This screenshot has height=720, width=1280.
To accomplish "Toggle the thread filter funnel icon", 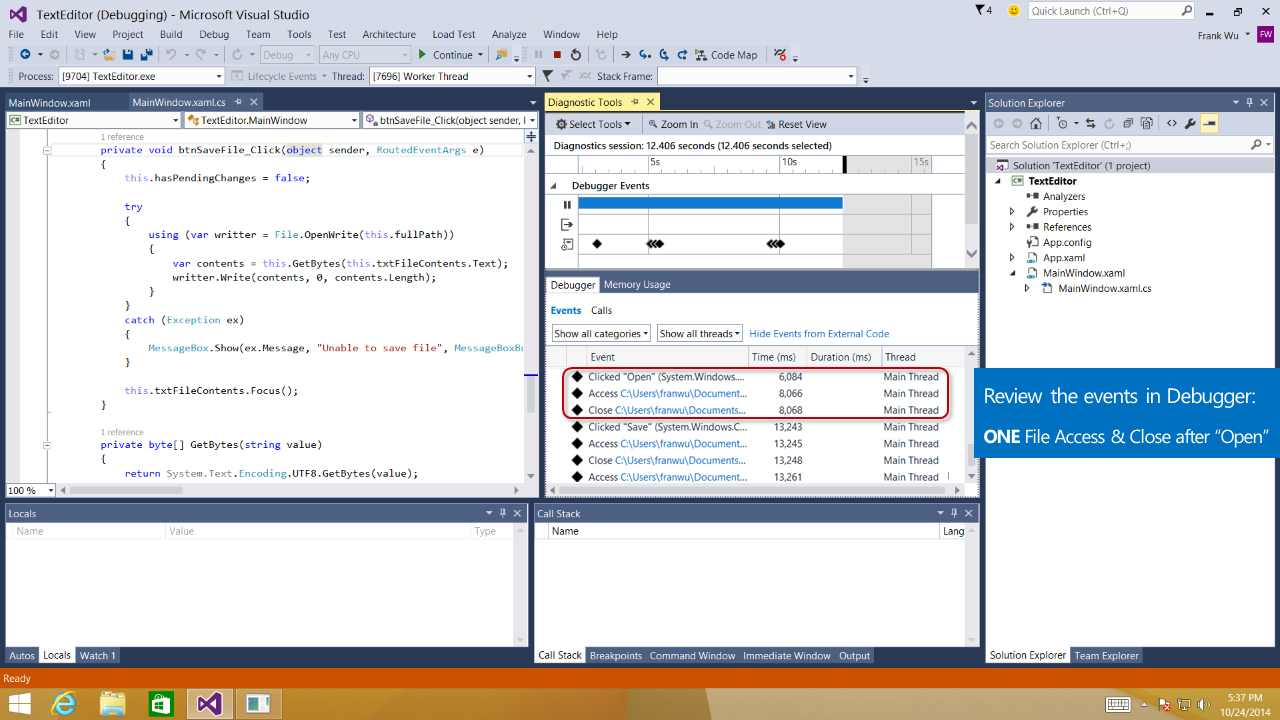I will pyautogui.click(x=547, y=76).
